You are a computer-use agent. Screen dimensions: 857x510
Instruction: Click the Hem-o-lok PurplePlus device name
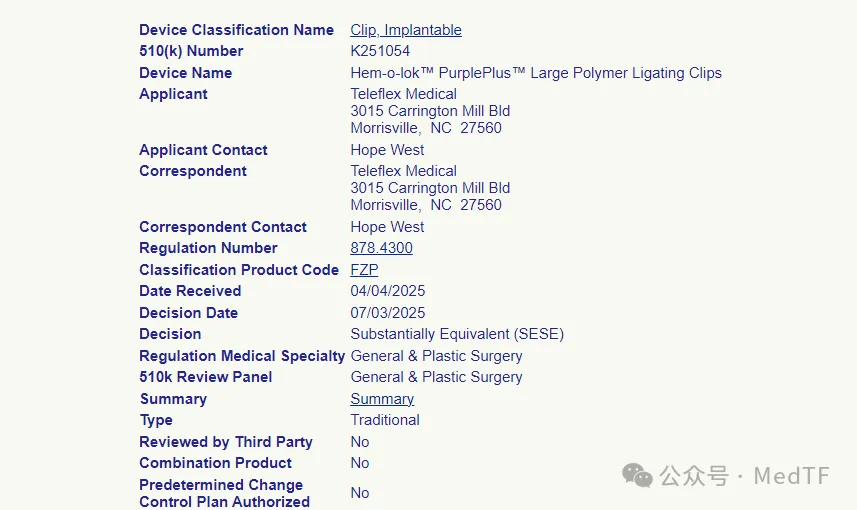coord(535,73)
